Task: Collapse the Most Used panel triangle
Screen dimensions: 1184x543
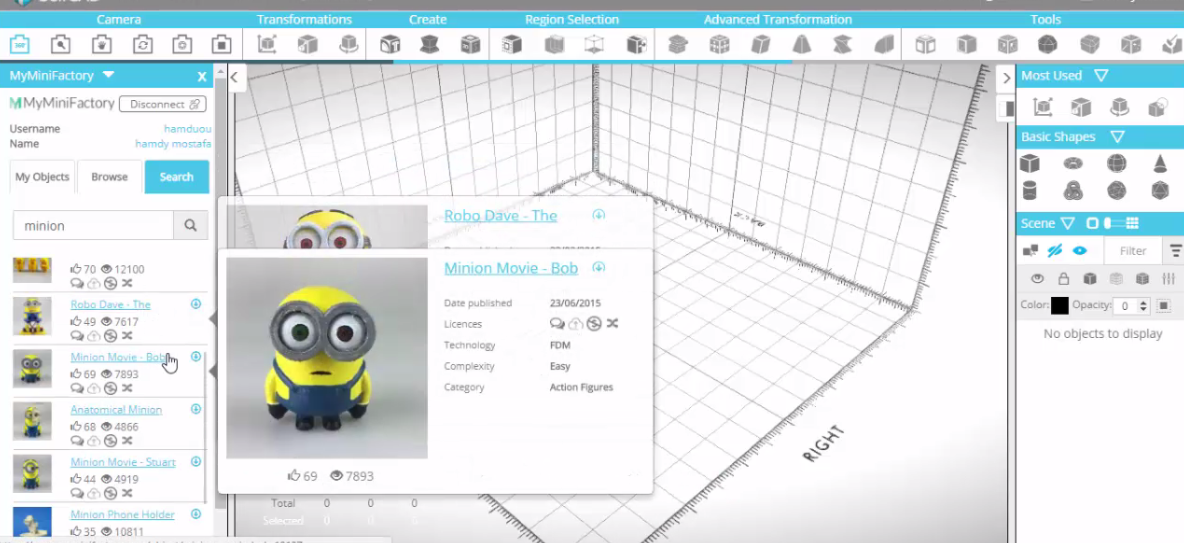Action: pyautogui.click(x=1101, y=76)
